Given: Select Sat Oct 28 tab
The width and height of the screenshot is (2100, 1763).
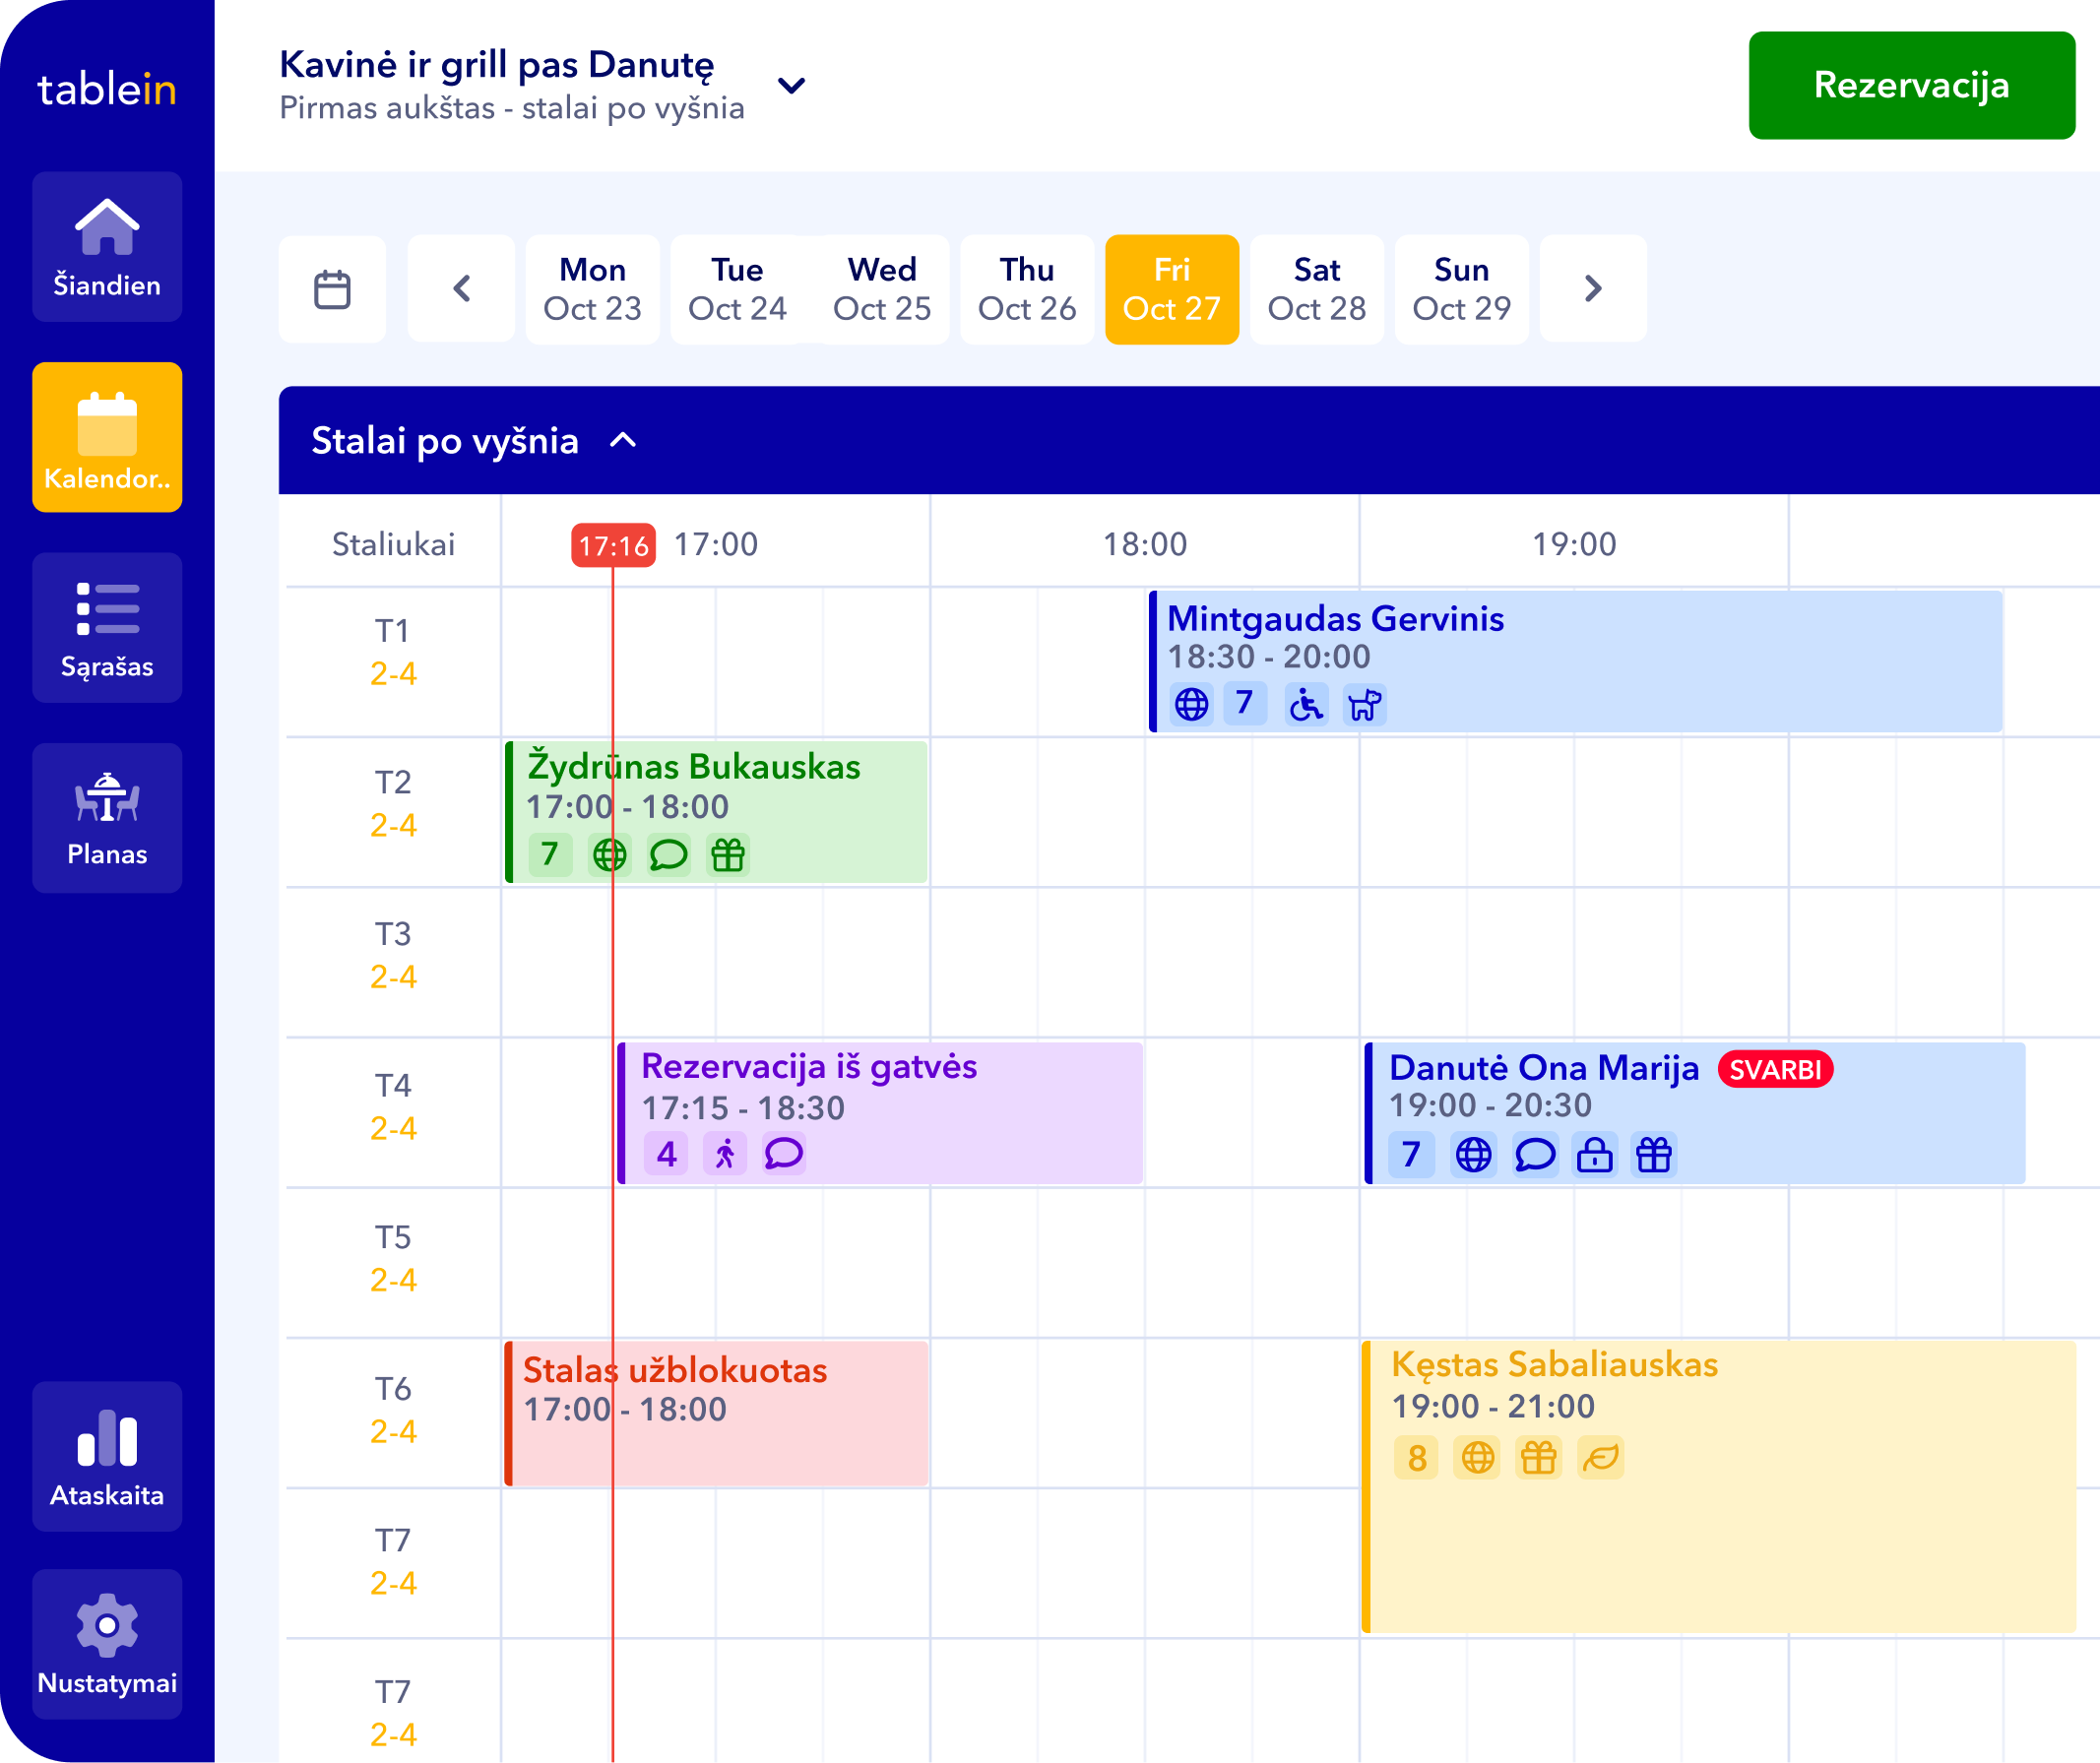Looking at the screenshot, I should tap(1317, 290).
